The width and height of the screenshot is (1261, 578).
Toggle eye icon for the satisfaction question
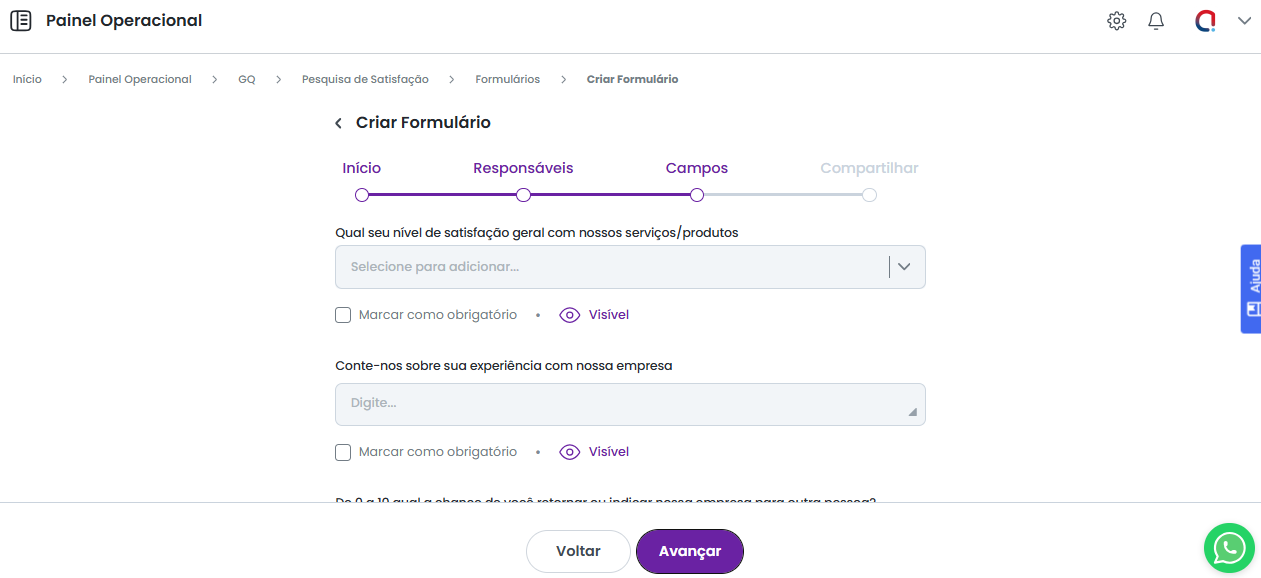click(570, 315)
